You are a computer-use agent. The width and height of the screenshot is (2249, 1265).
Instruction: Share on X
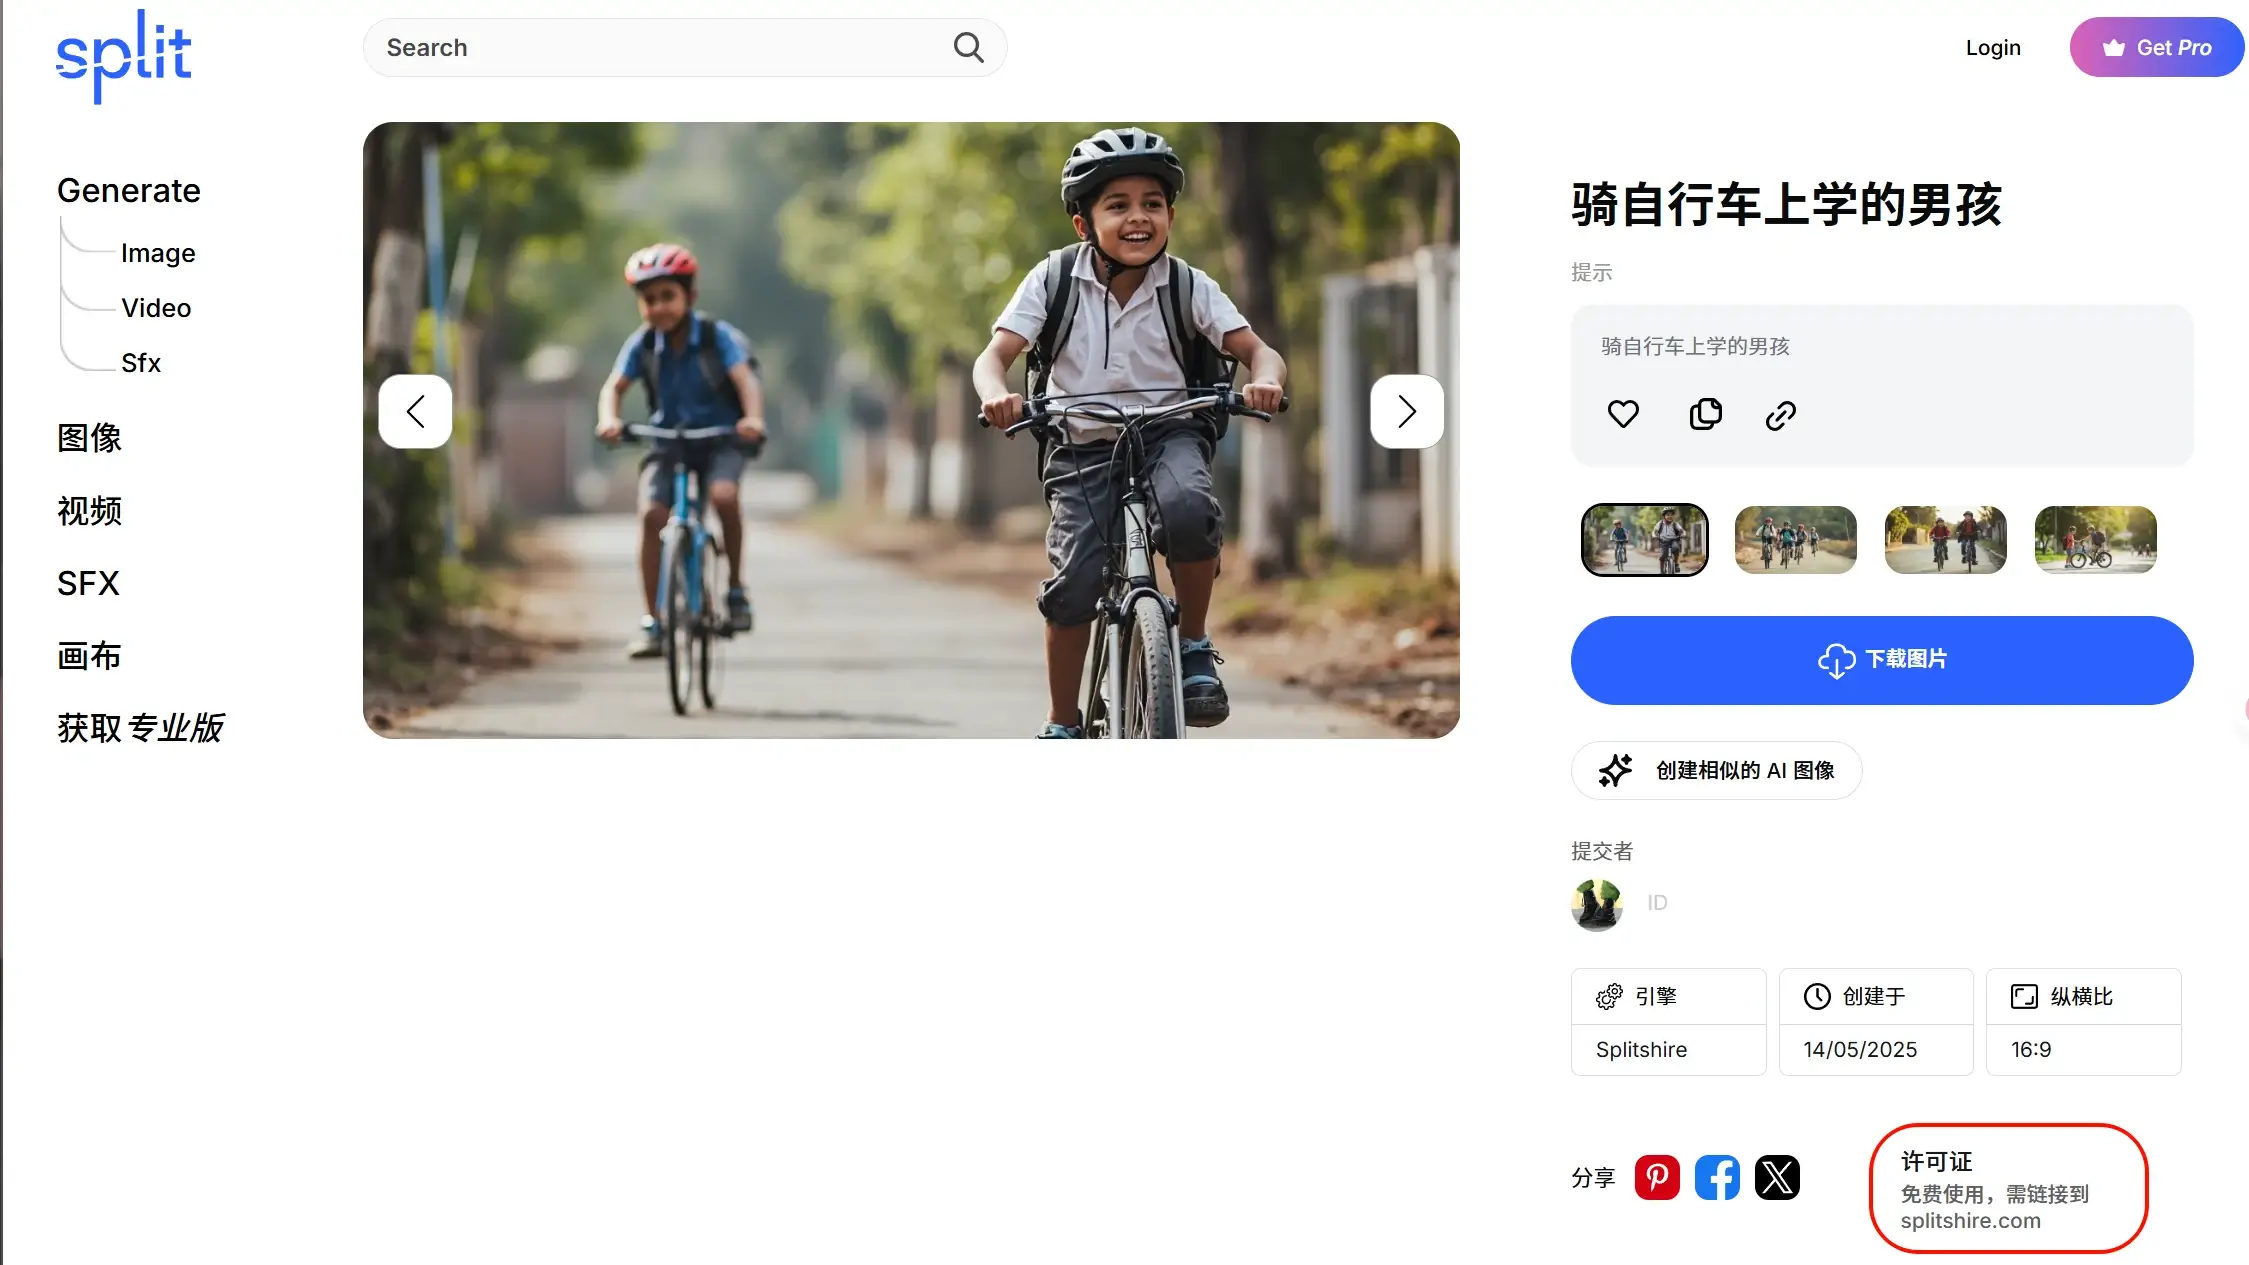point(1777,1177)
